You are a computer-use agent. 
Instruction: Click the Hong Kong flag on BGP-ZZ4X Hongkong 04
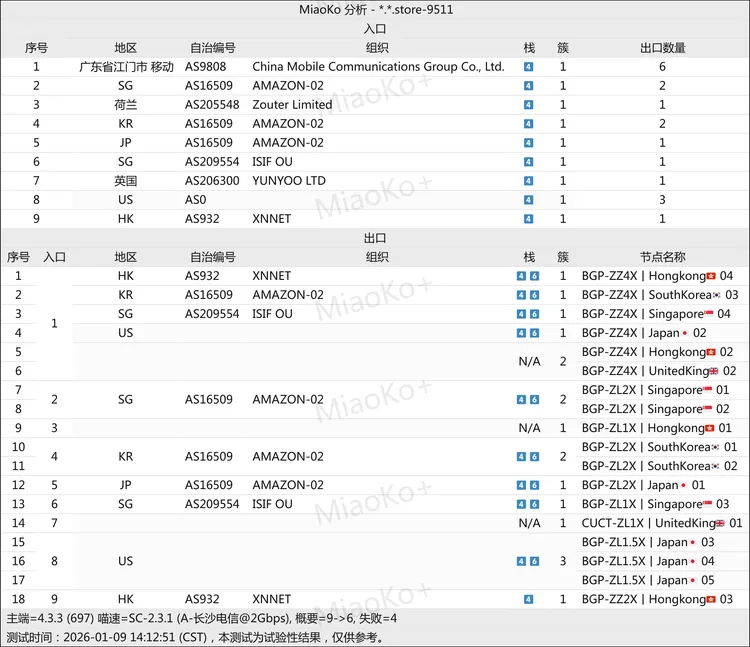tap(711, 276)
